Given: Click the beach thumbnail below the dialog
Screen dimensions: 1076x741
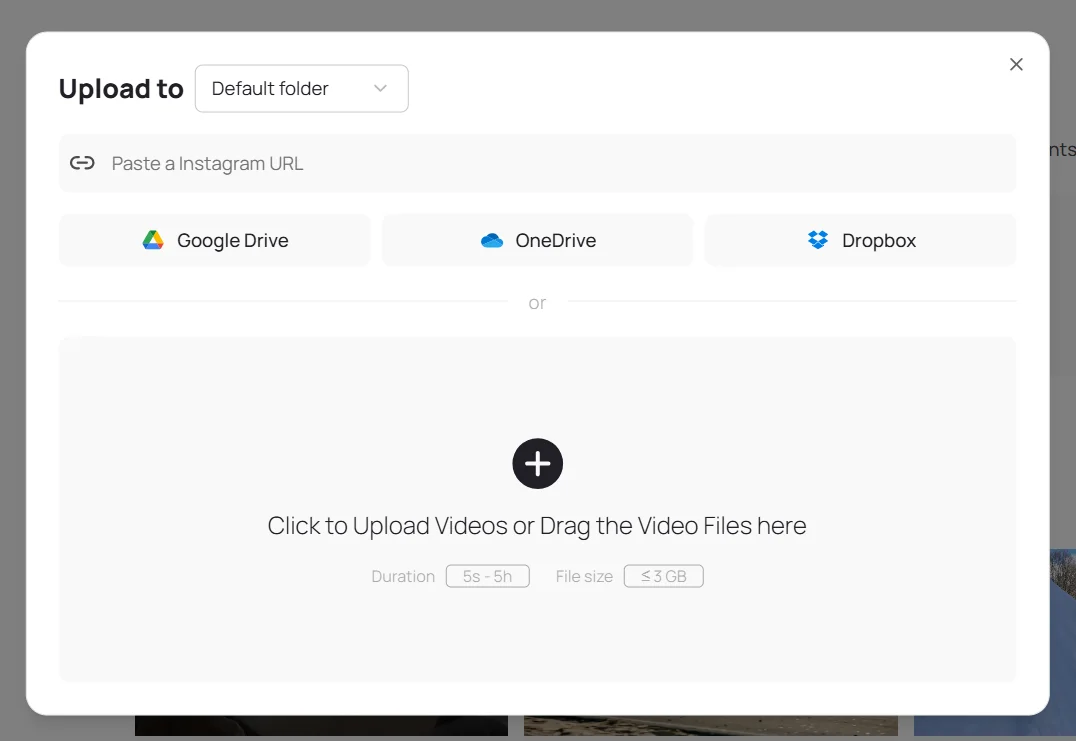Looking at the screenshot, I should point(710,730).
